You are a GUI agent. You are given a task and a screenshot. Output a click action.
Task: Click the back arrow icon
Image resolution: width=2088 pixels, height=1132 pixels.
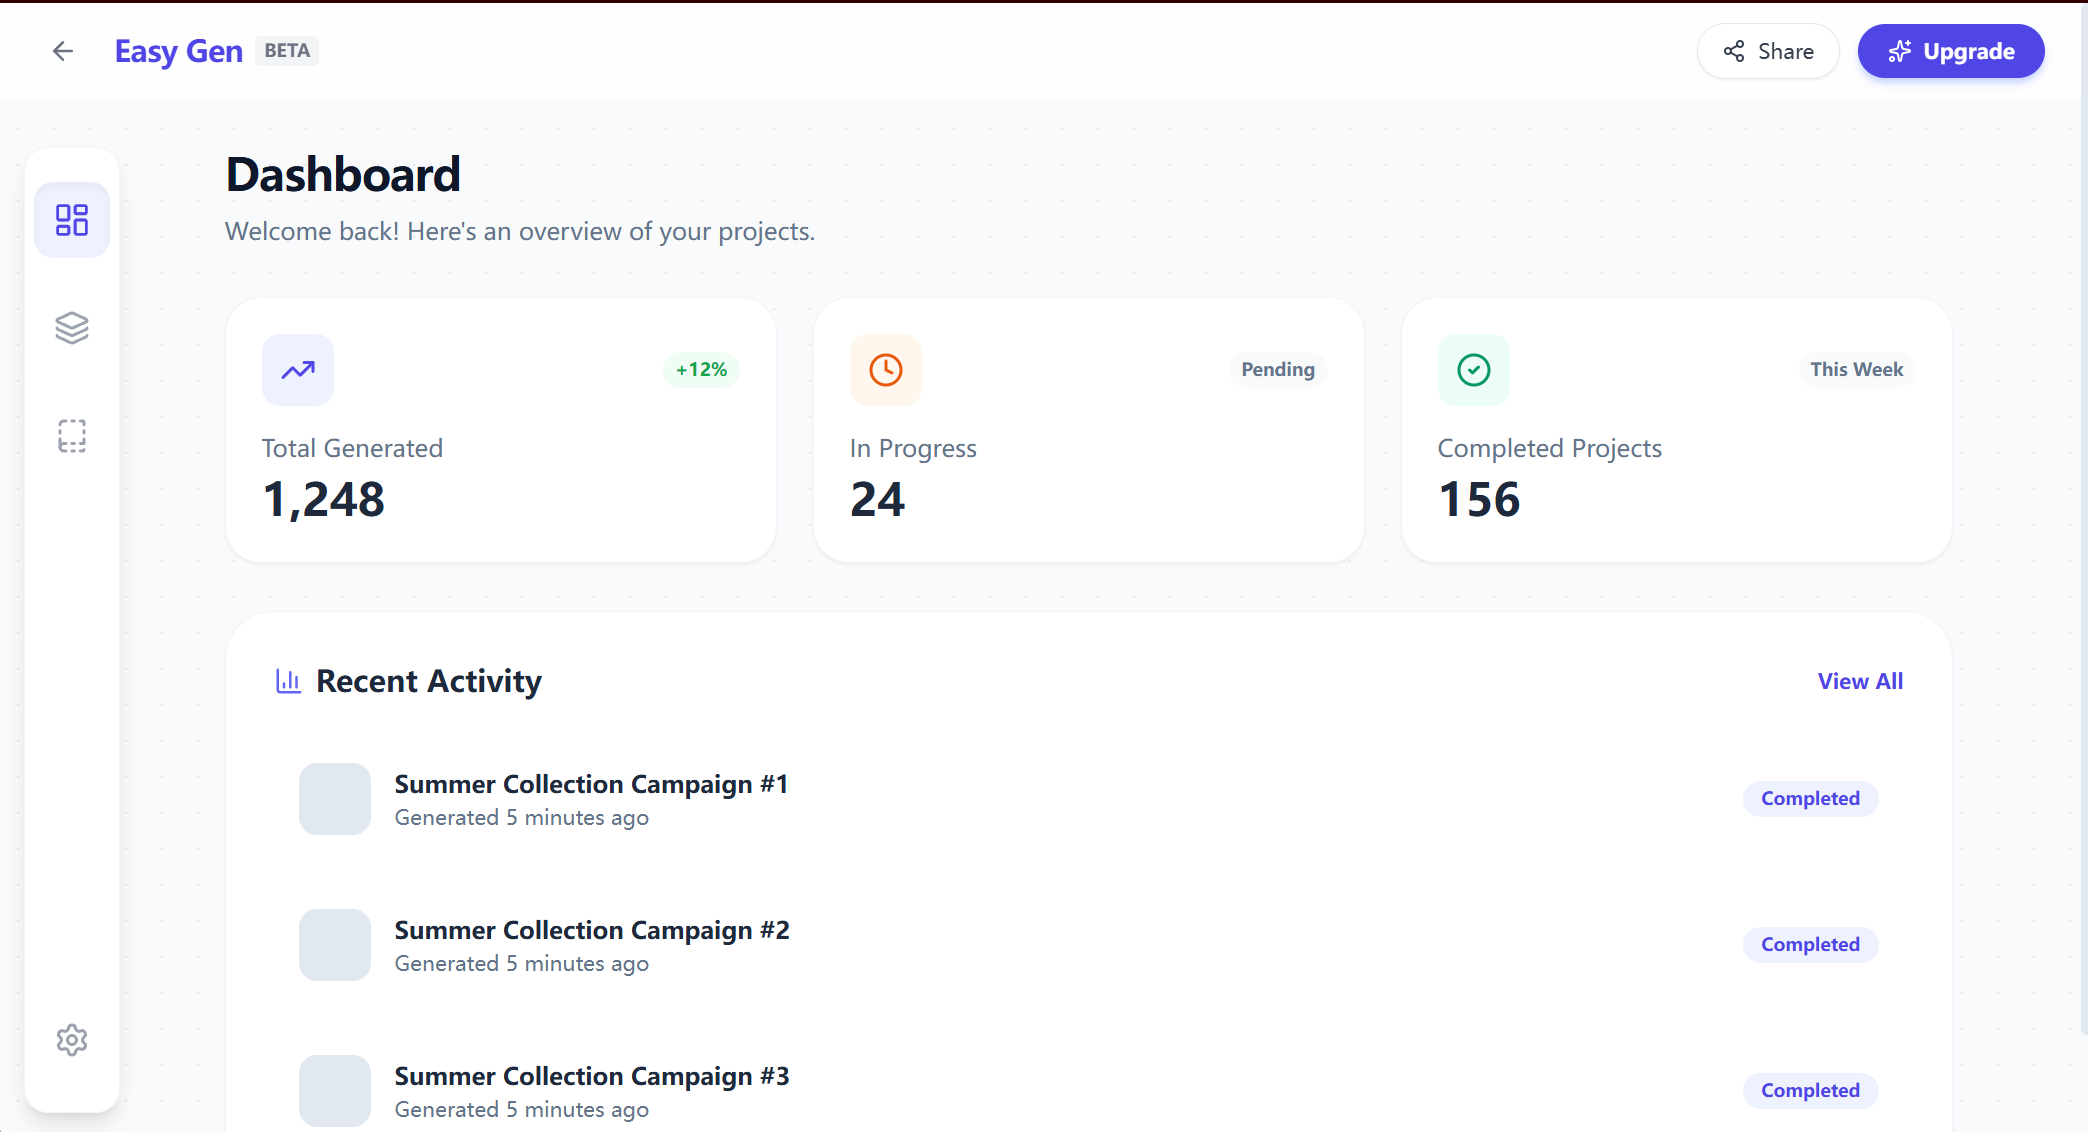(x=63, y=51)
